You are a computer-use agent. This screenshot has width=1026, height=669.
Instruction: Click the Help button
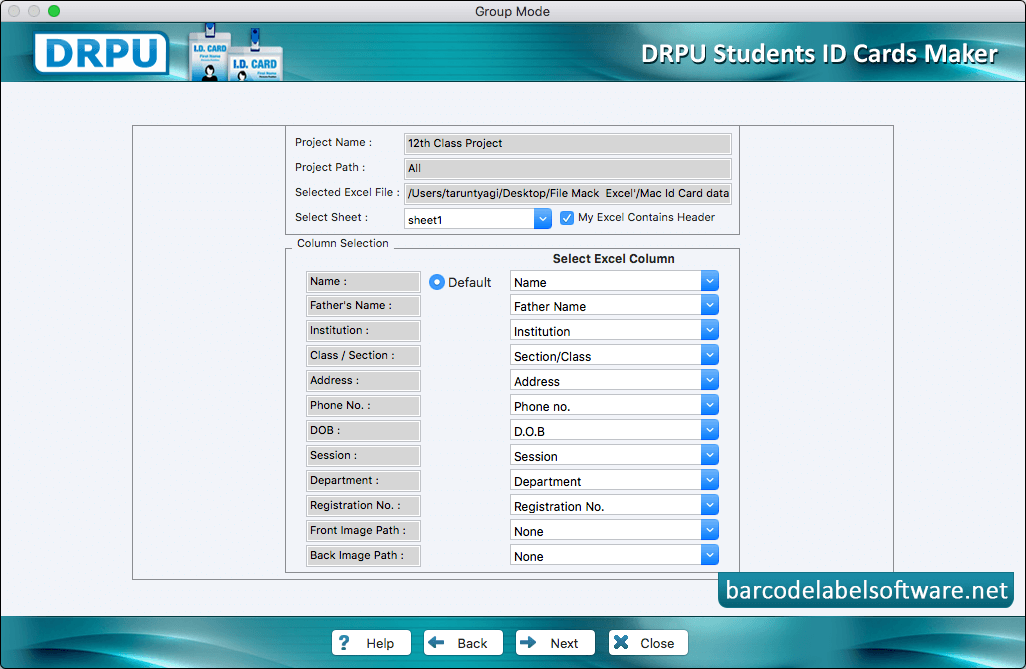pos(371,643)
